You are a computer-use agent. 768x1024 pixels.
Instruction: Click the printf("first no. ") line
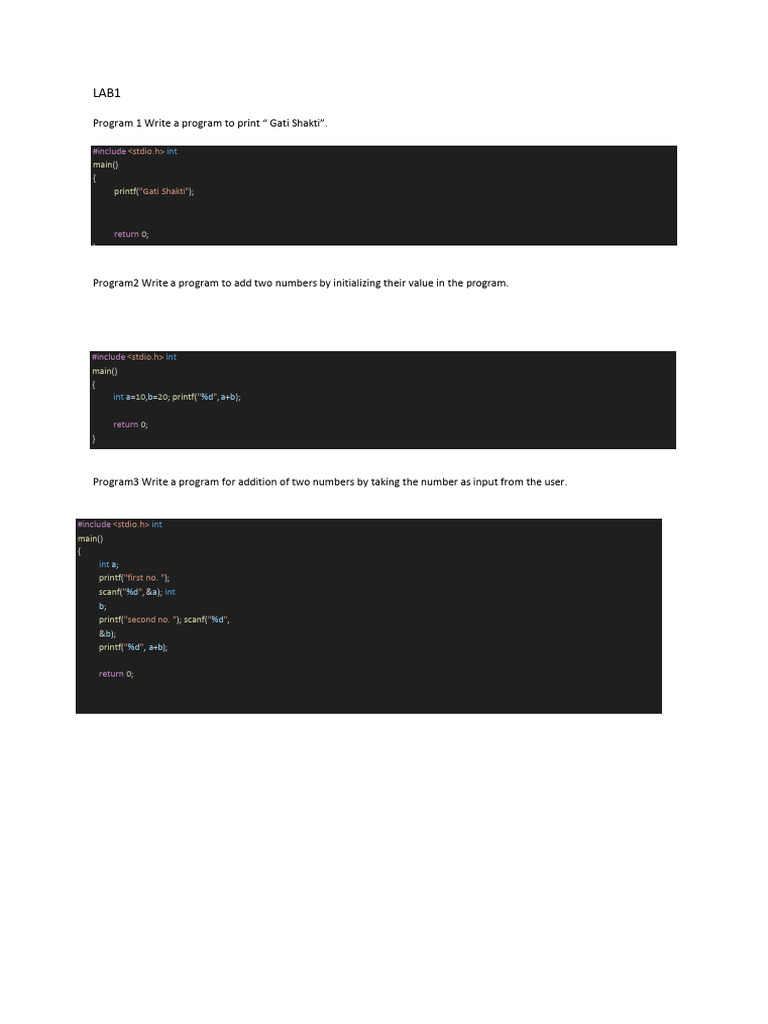click(135, 578)
